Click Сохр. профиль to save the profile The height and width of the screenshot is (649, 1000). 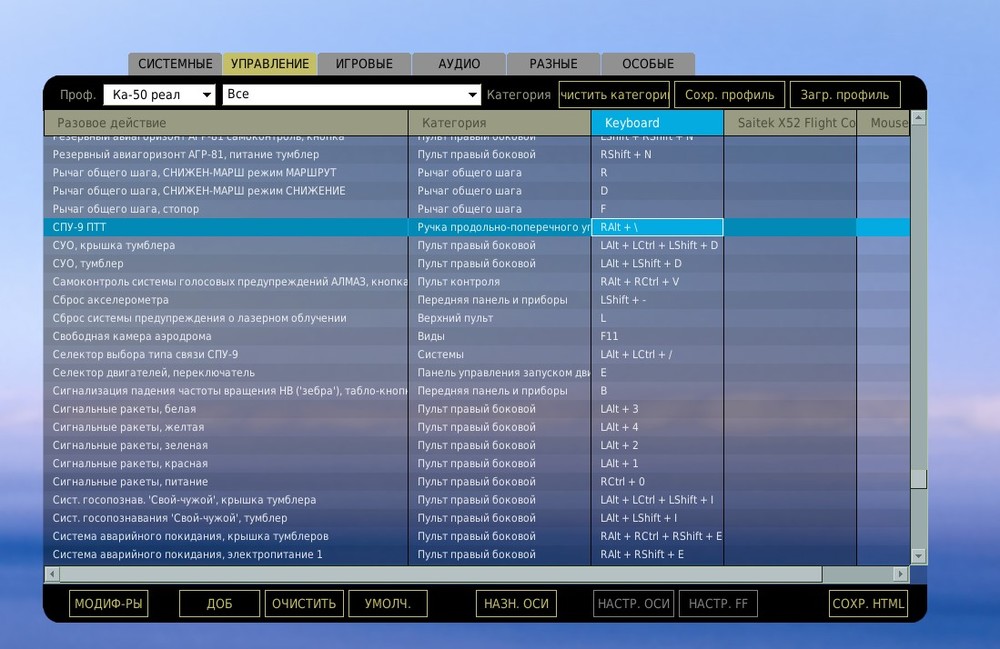730,93
